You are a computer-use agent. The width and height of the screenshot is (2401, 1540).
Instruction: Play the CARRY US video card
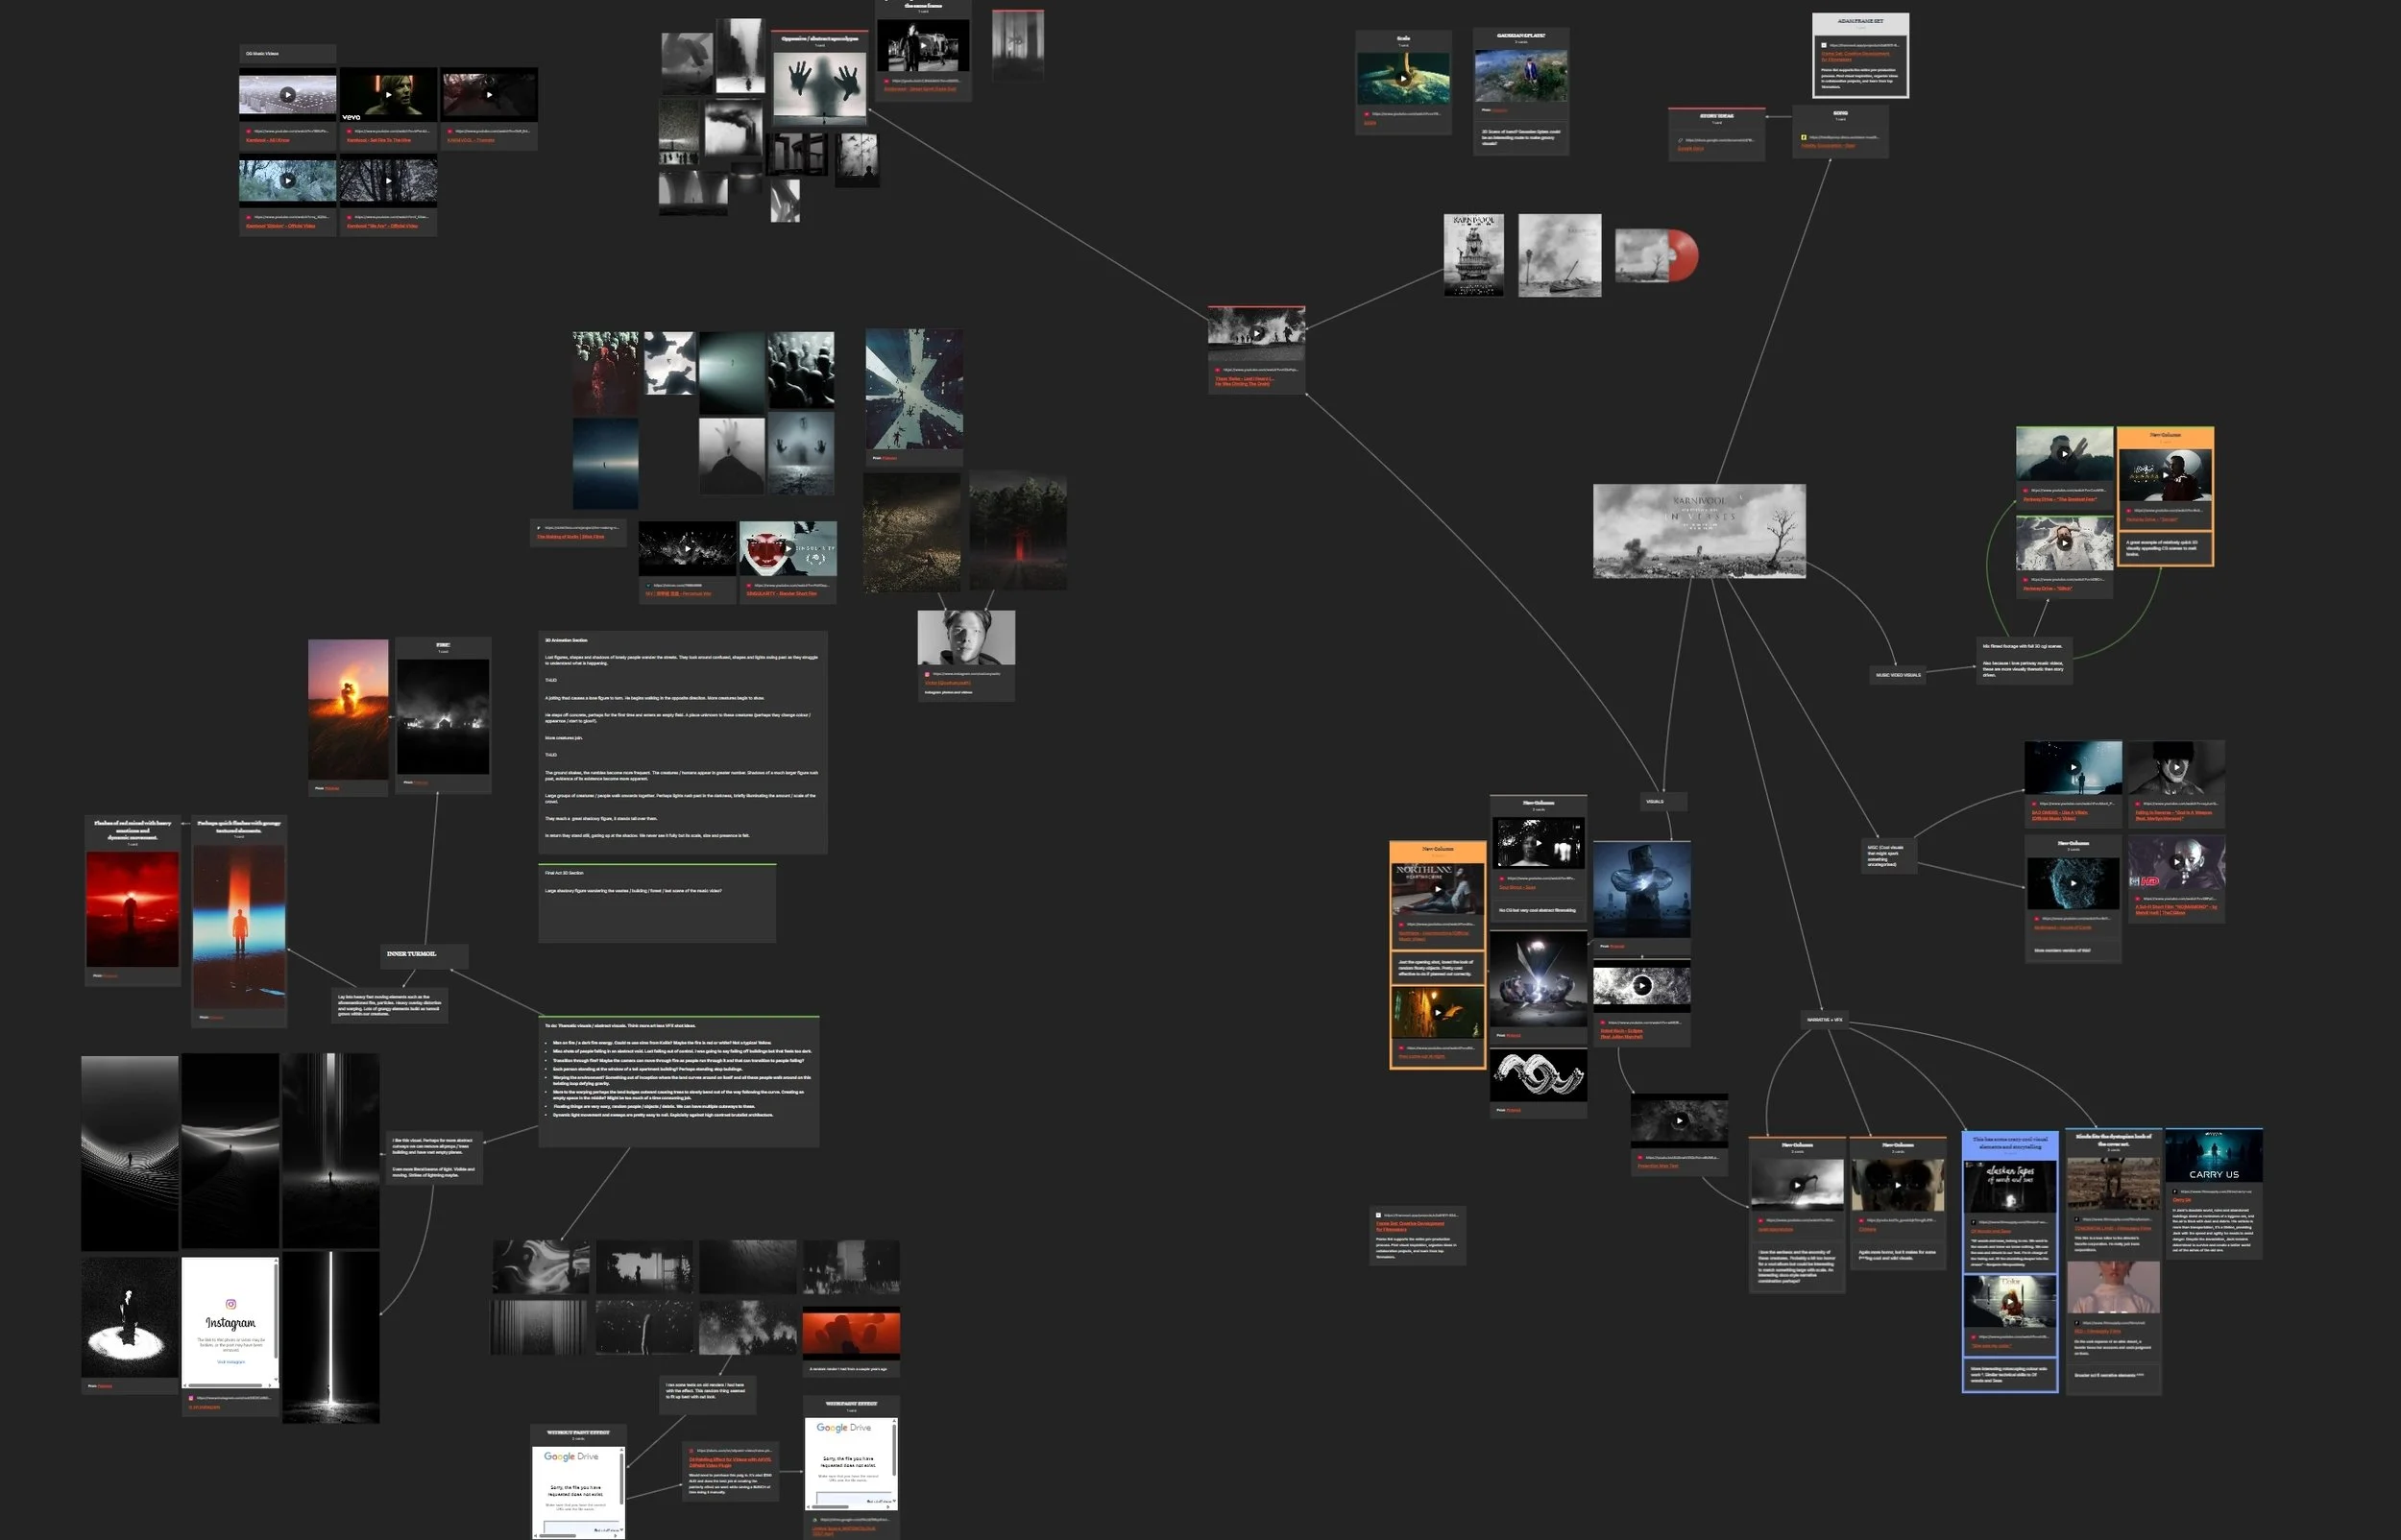(2213, 1156)
